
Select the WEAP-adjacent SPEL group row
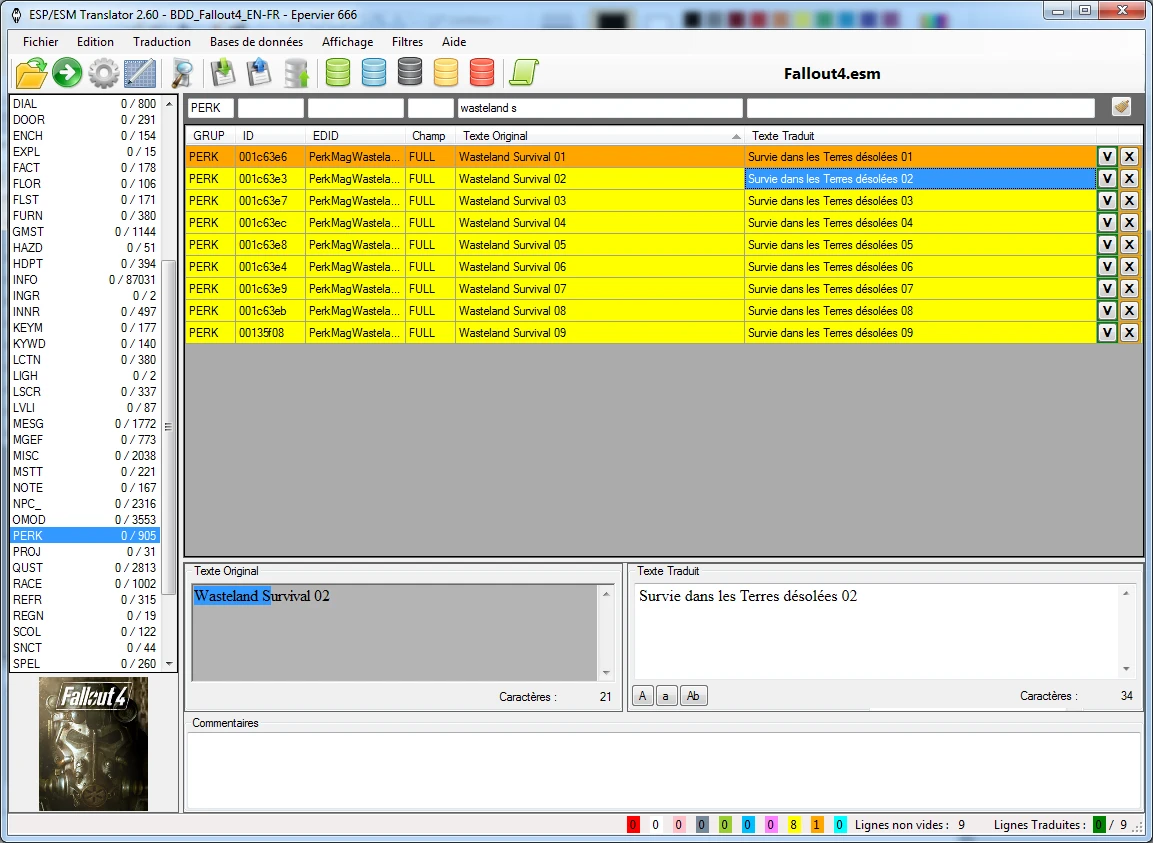click(x=85, y=664)
